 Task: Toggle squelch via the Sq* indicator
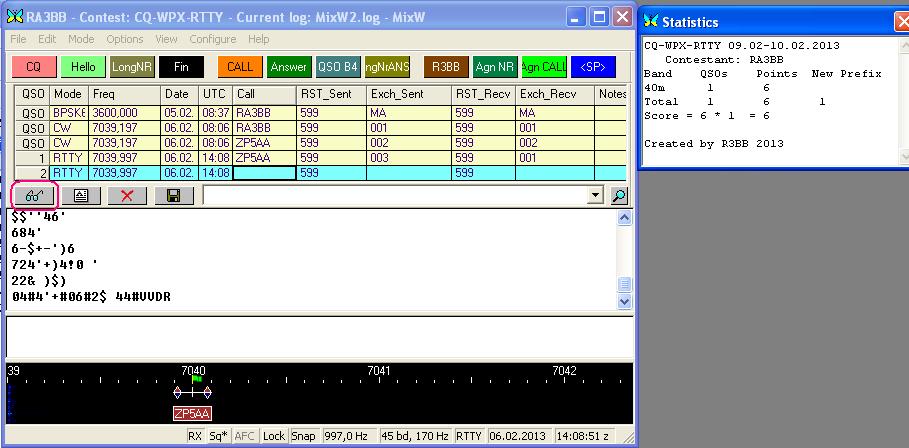tap(218, 436)
